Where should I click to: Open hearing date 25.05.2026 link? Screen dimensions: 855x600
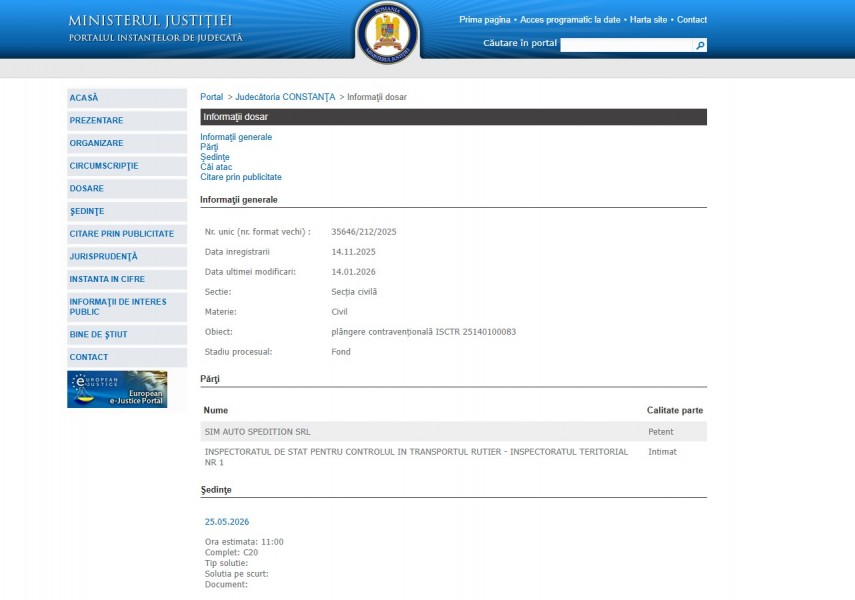227,522
